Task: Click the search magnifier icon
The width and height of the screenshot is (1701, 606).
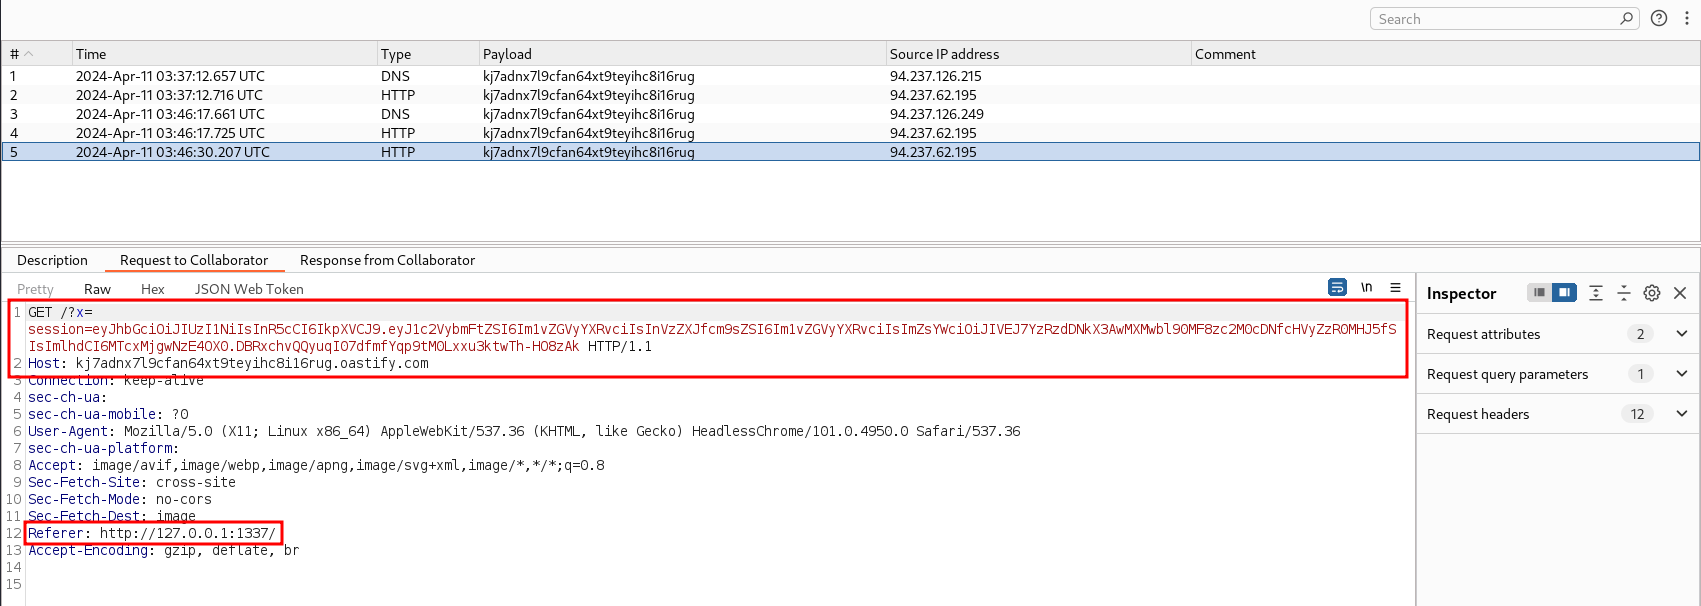Action: (1627, 18)
